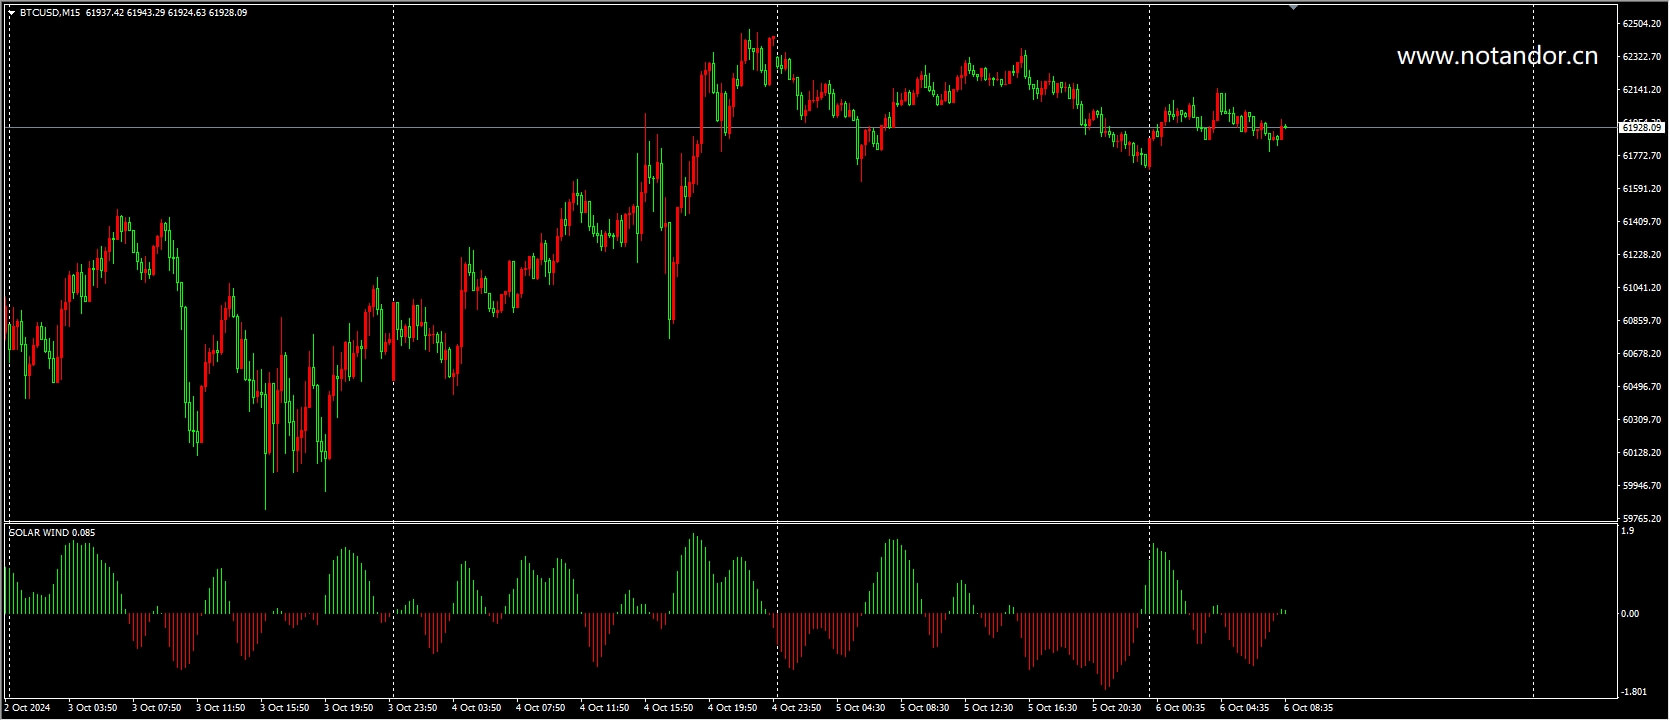Click the BTCUSD,M15 symbol label
The height and width of the screenshot is (721, 1670).
click(51, 13)
